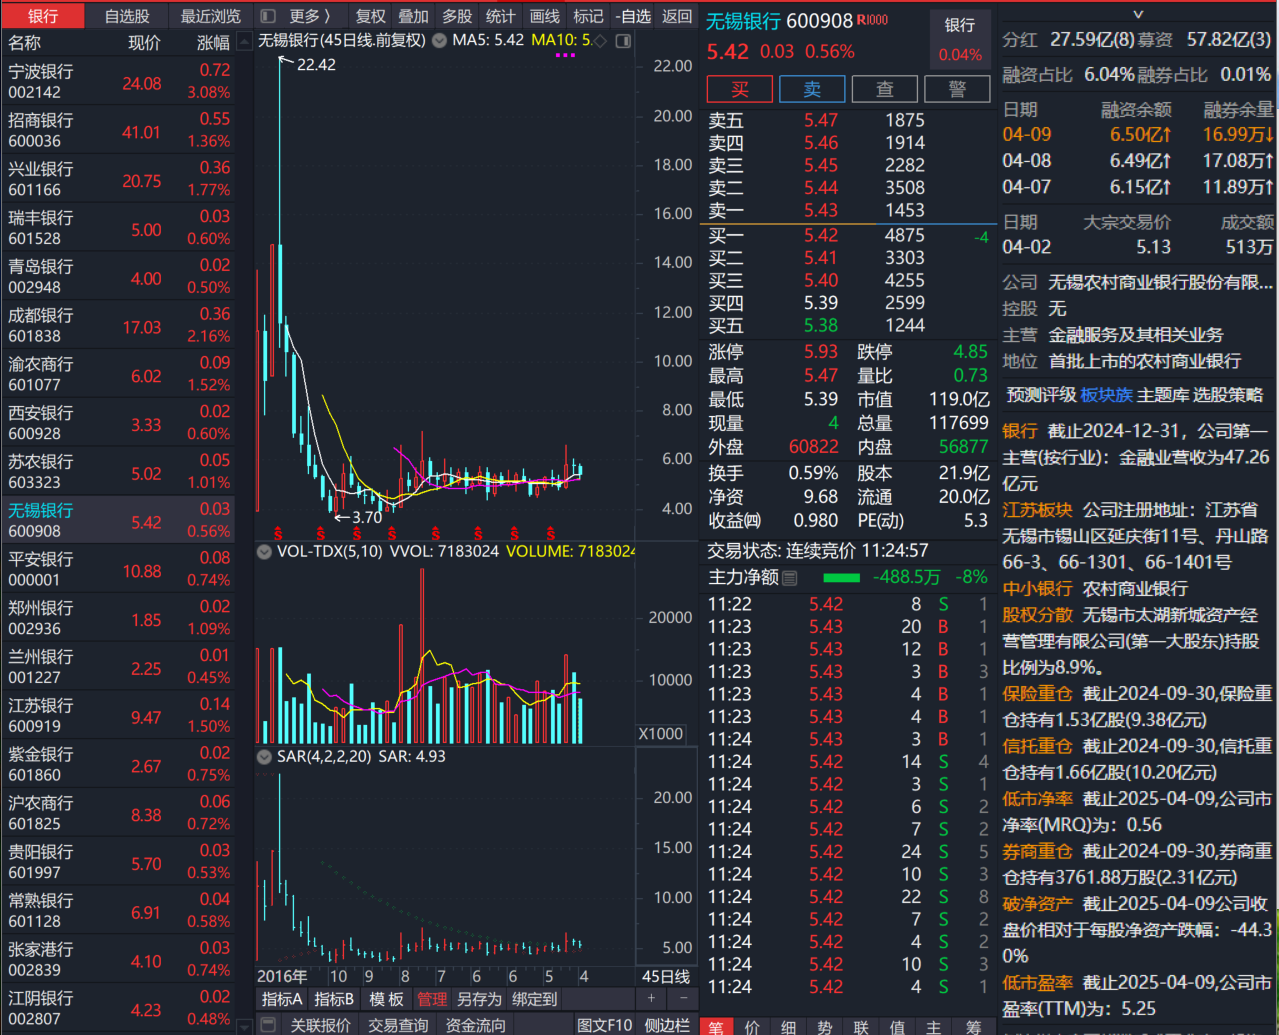The width and height of the screenshot is (1279, 1035).
Task: Open the 主力净额 detail icon
Action: click(790, 578)
